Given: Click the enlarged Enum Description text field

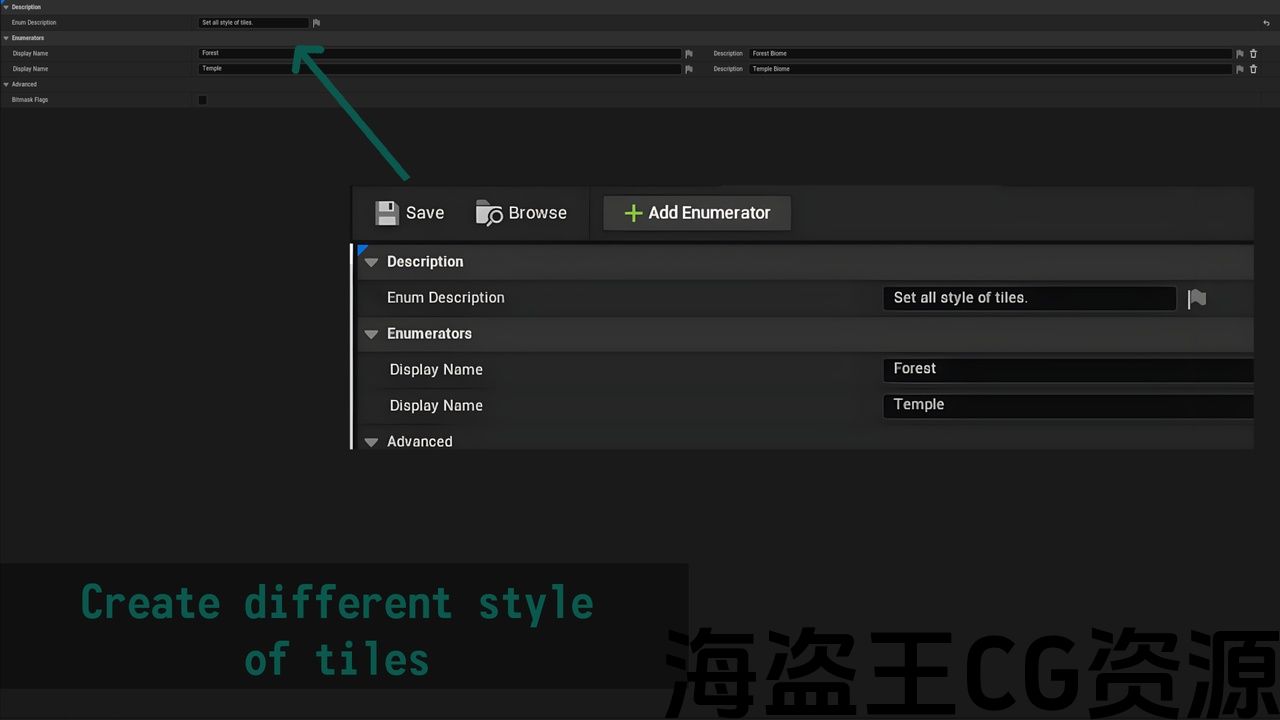Looking at the screenshot, I should 1028,298.
